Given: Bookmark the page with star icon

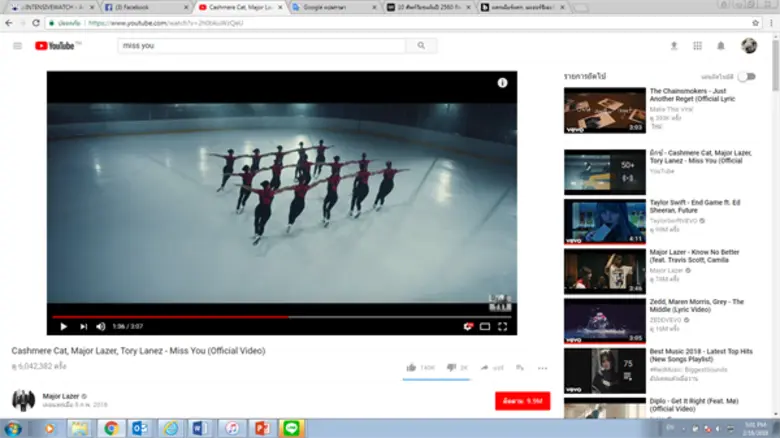Looking at the screenshot, I should tap(756, 23).
